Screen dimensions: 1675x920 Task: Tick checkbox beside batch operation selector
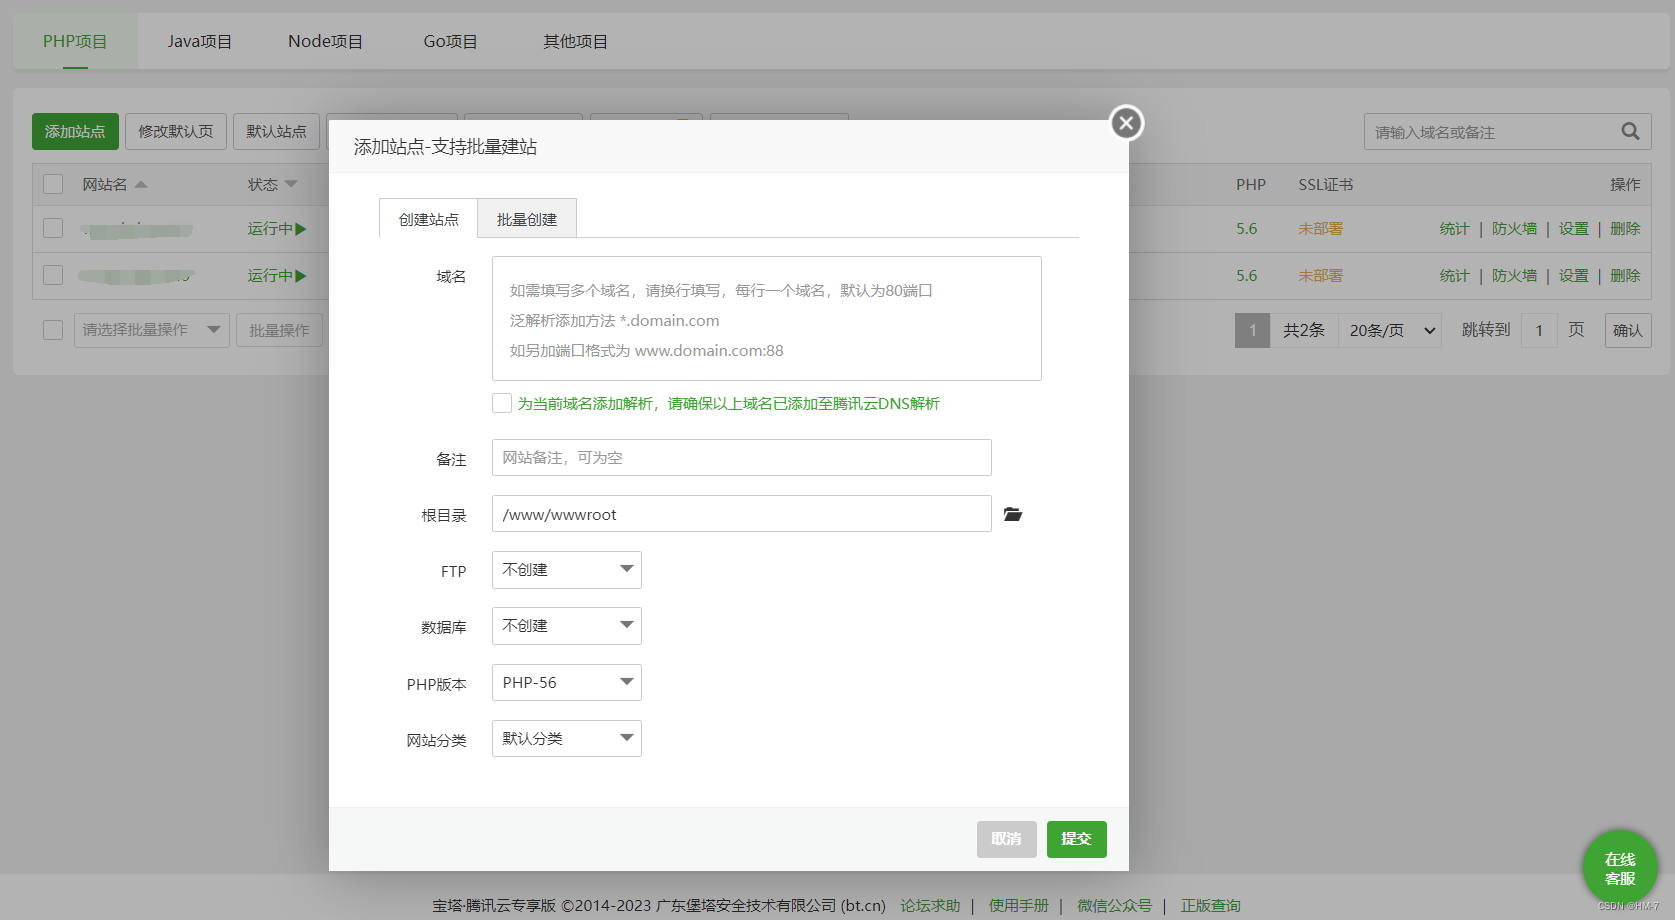tap(53, 330)
